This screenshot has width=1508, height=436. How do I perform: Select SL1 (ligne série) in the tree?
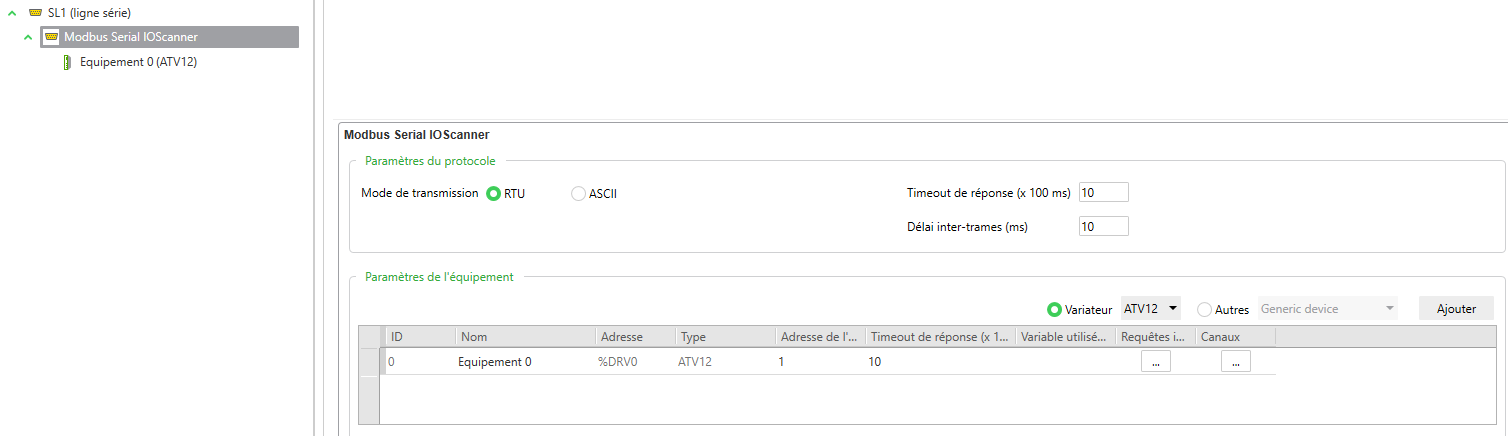click(89, 12)
